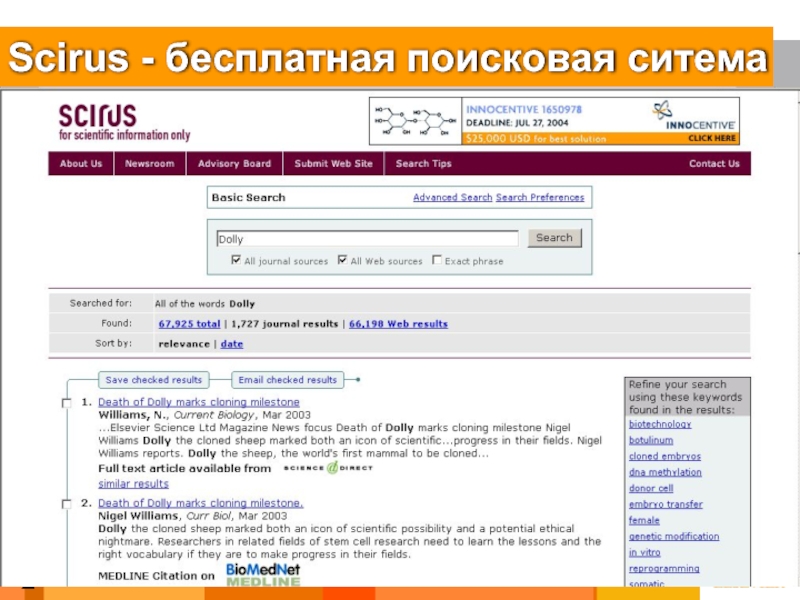Screen dimensions: 800x600
Task: Check the checkbox for result 2
Action: click(66, 504)
